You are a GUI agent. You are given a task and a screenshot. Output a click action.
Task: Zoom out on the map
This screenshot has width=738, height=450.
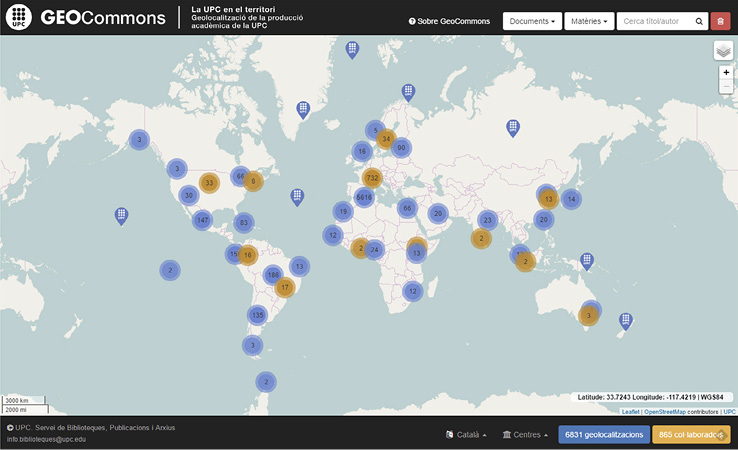[x=726, y=88]
